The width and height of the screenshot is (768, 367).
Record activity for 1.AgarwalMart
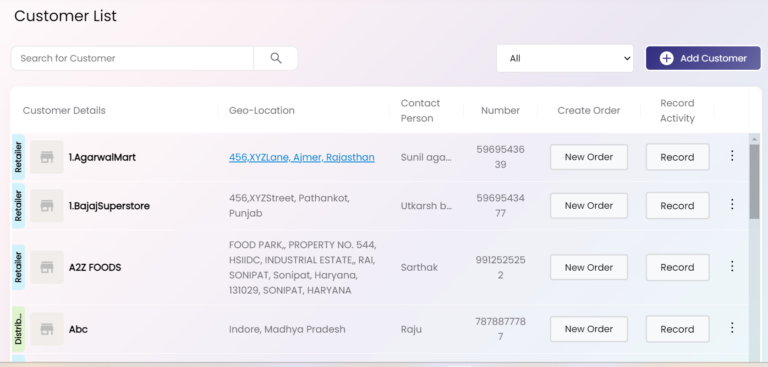tap(677, 157)
